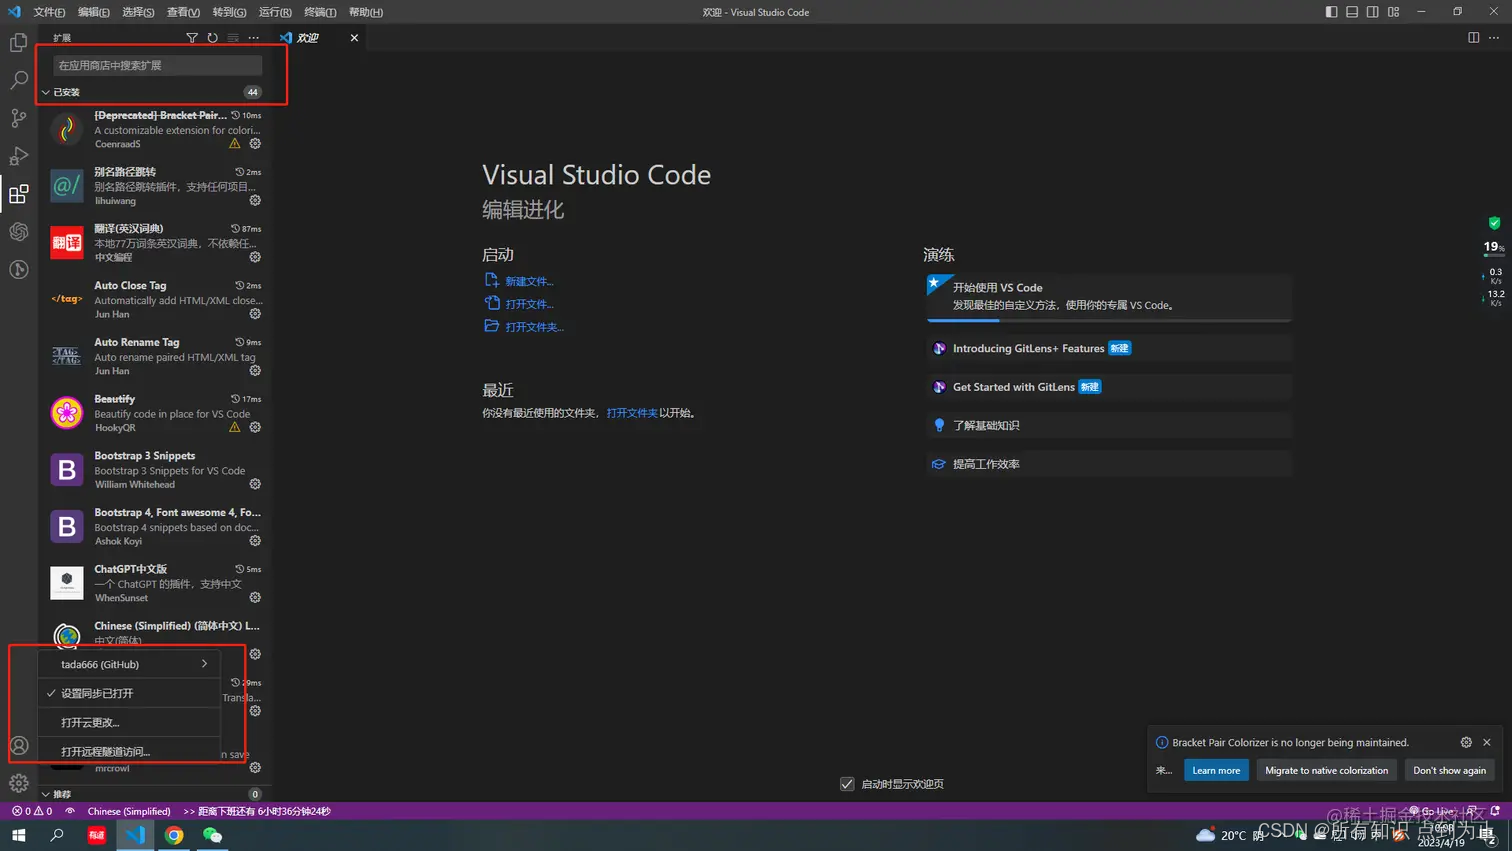This screenshot has width=1512, height=851.
Task: Open the 查看(V) menu
Action: pos(183,12)
